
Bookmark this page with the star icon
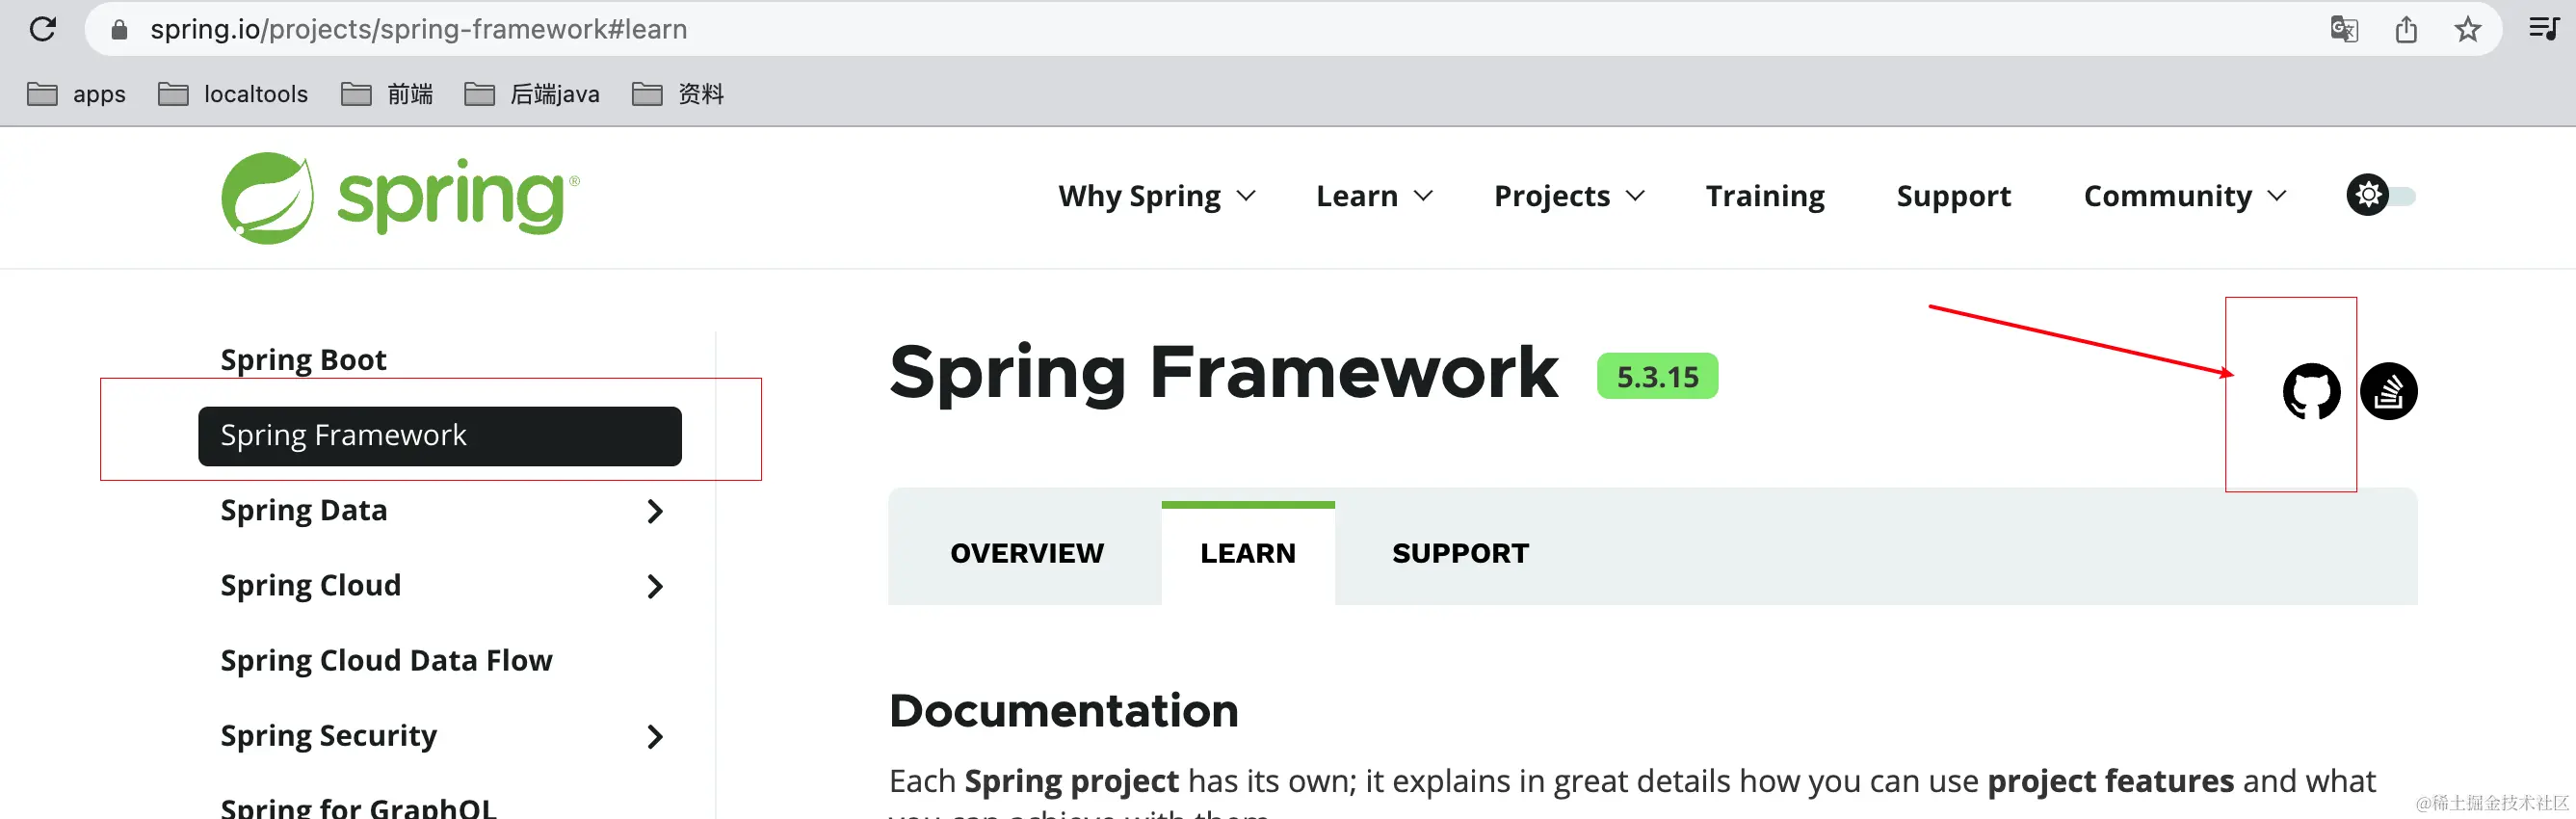coord(2467,29)
